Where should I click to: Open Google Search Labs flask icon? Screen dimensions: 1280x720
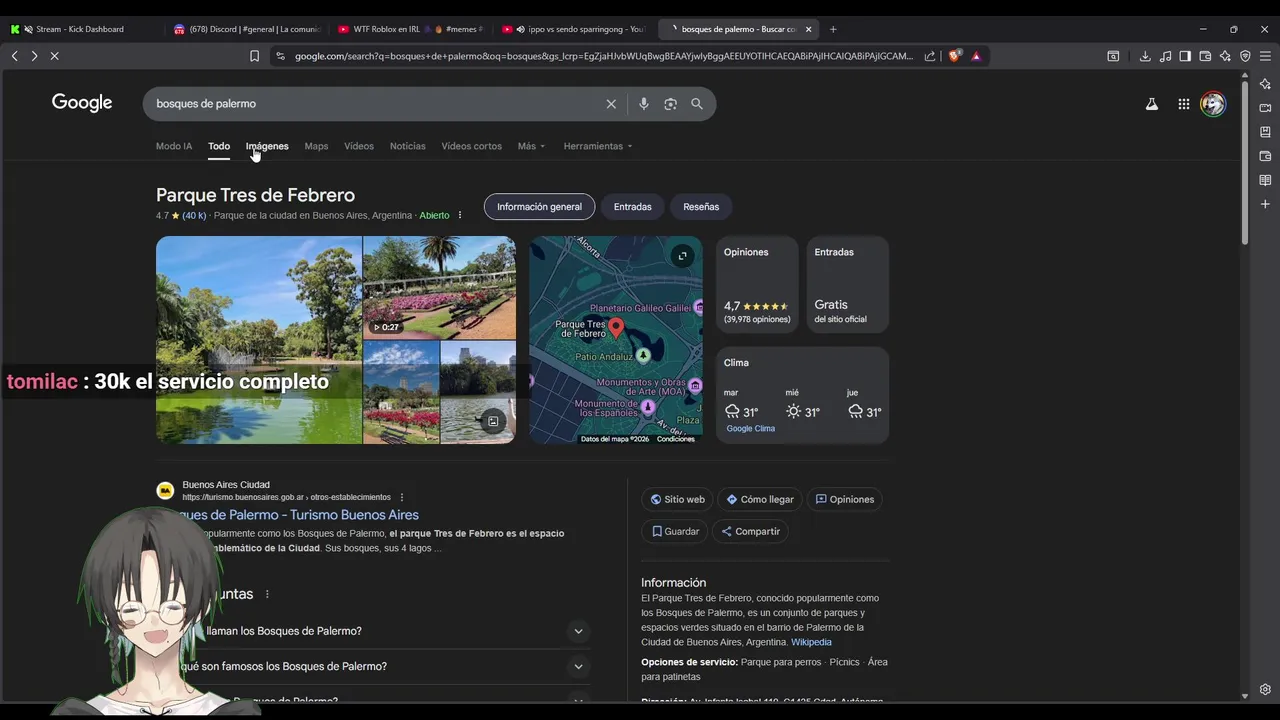click(x=1152, y=104)
